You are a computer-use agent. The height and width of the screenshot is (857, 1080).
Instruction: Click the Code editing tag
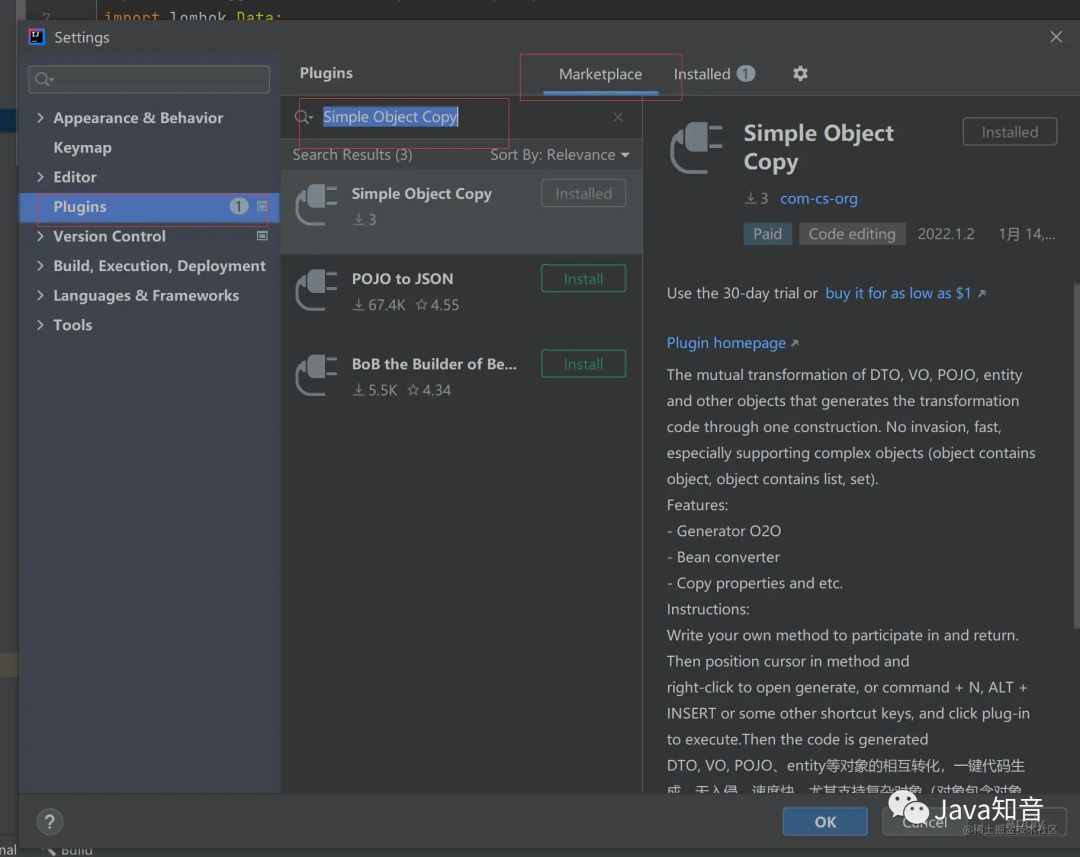[x=852, y=234]
